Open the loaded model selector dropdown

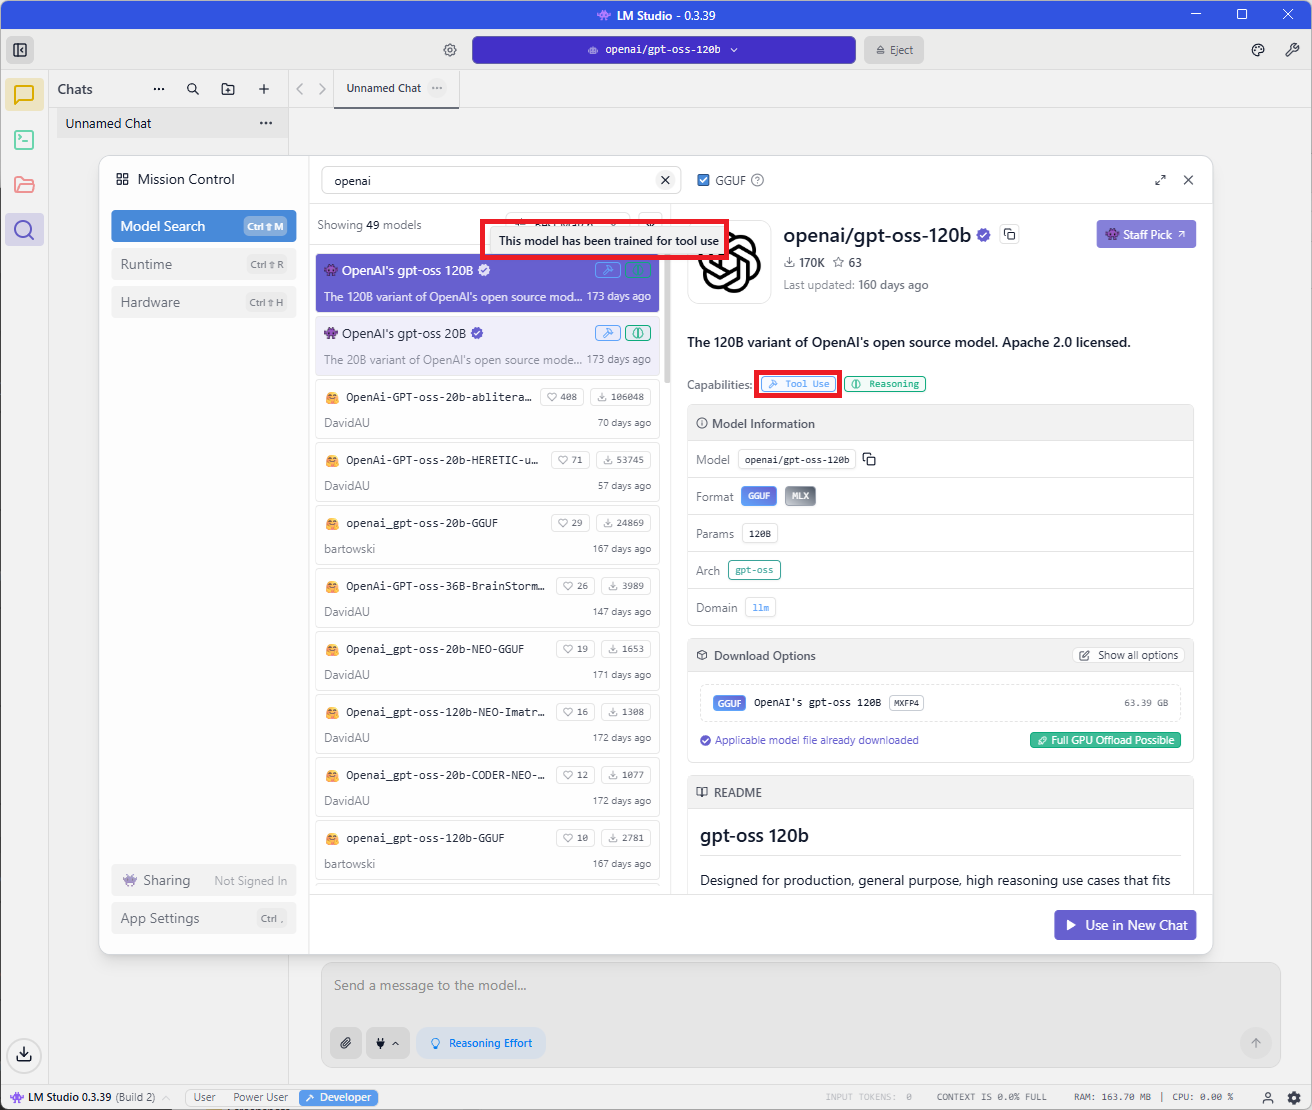[x=663, y=50]
